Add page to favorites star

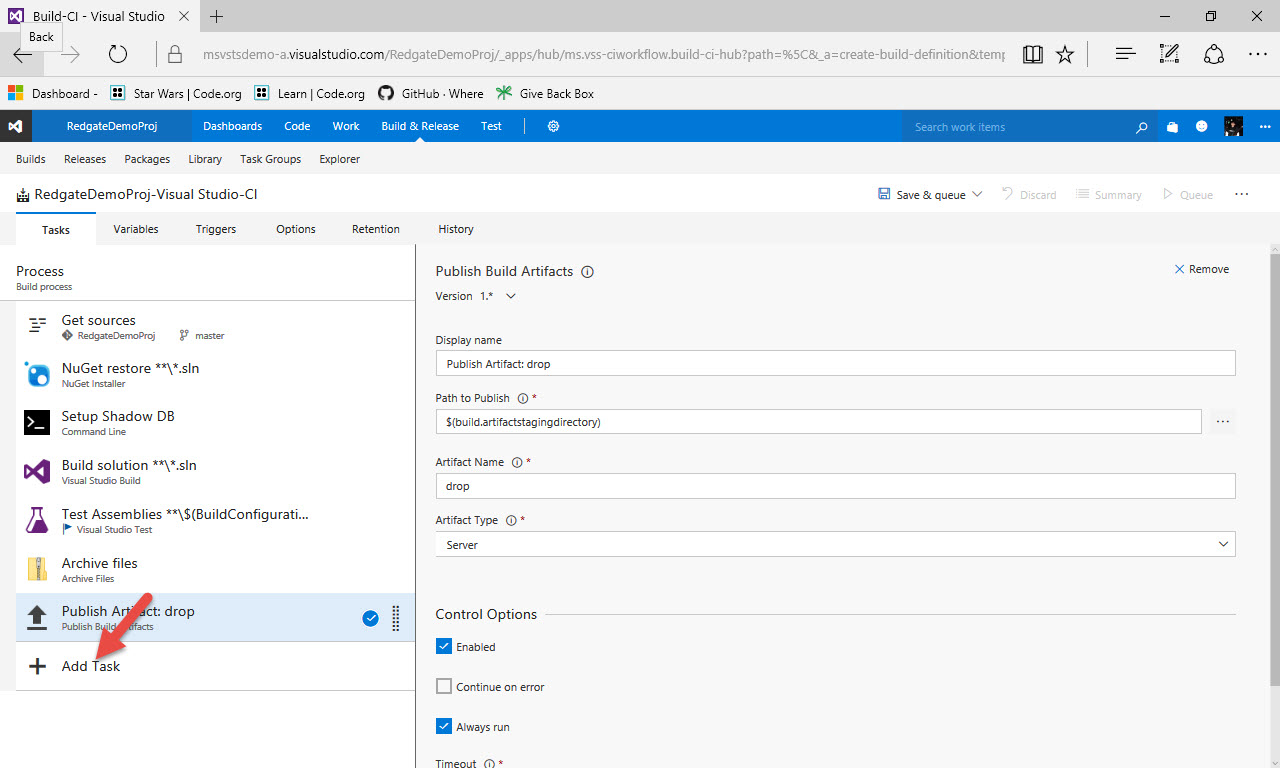coord(1065,55)
